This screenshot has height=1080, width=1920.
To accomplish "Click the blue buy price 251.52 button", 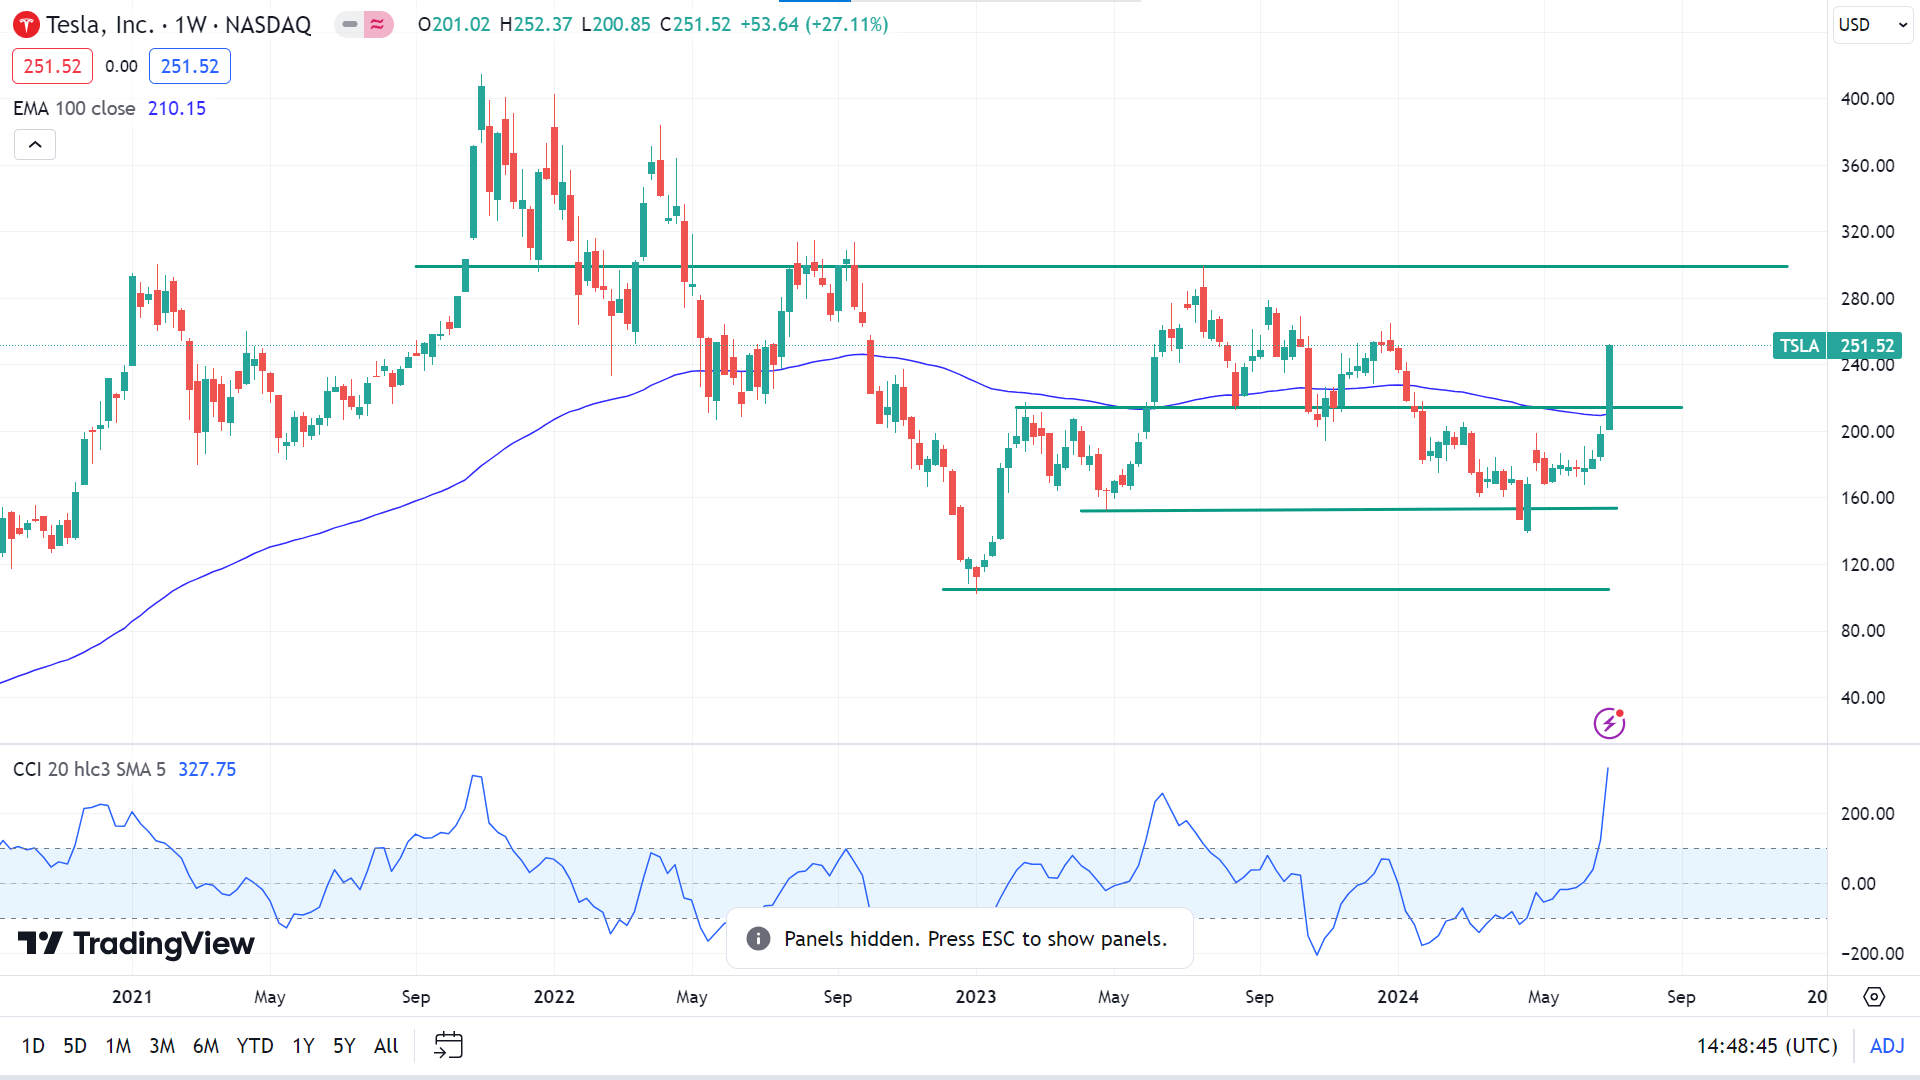I will [190, 66].
